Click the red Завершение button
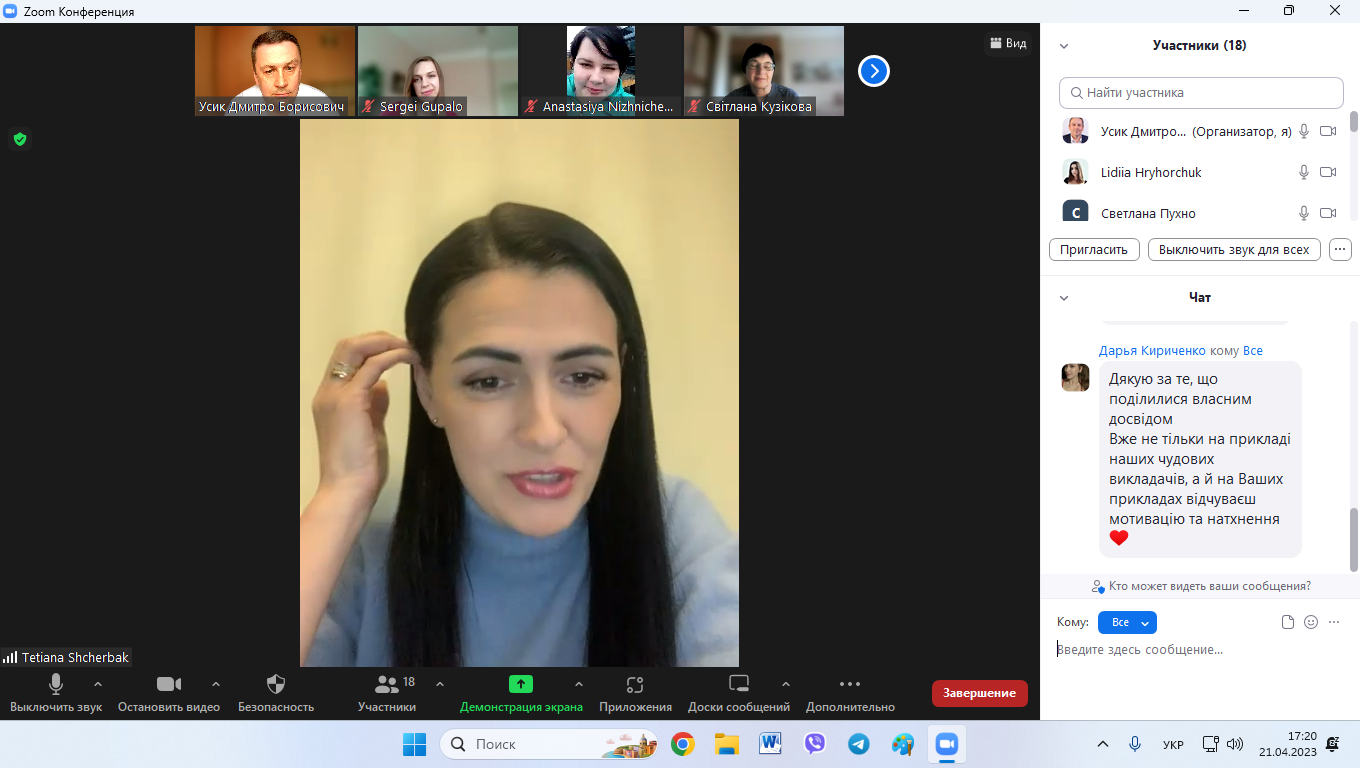Viewport: 1360px width, 768px height. [979, 693]
